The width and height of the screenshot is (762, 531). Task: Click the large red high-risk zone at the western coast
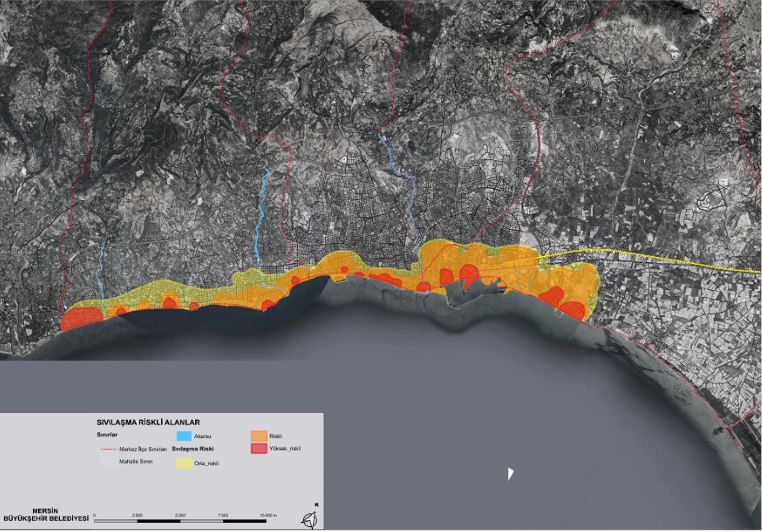coord(82,318)
